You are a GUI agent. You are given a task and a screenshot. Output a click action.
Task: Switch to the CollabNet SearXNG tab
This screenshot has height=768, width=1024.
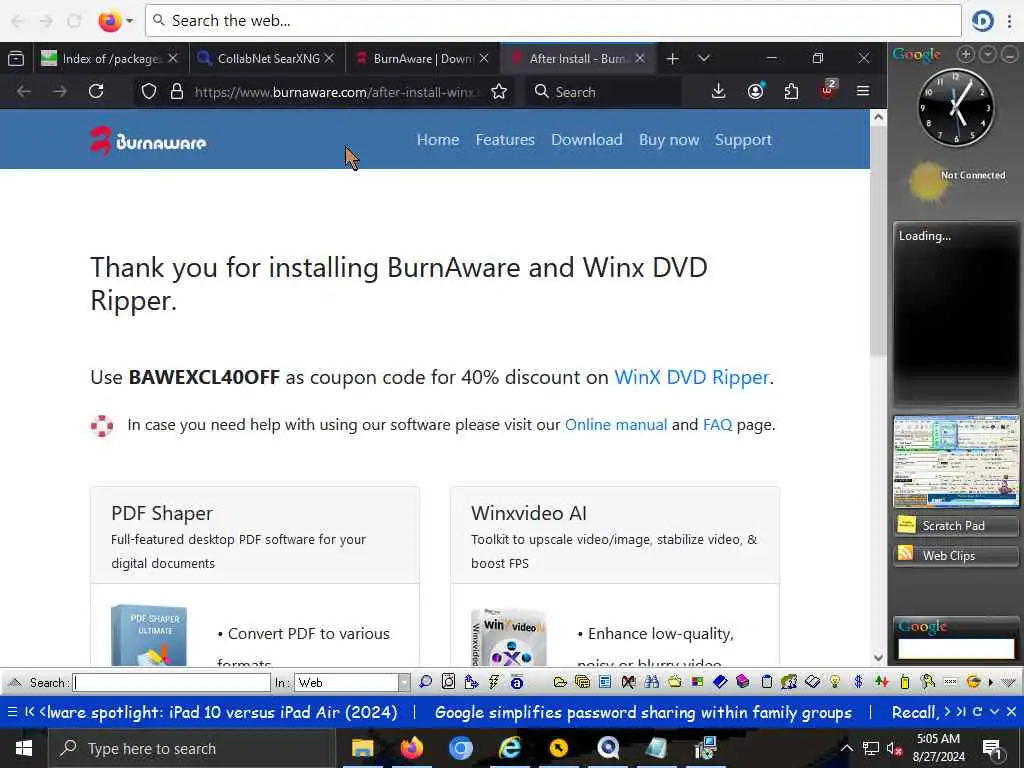click(268, 59)
